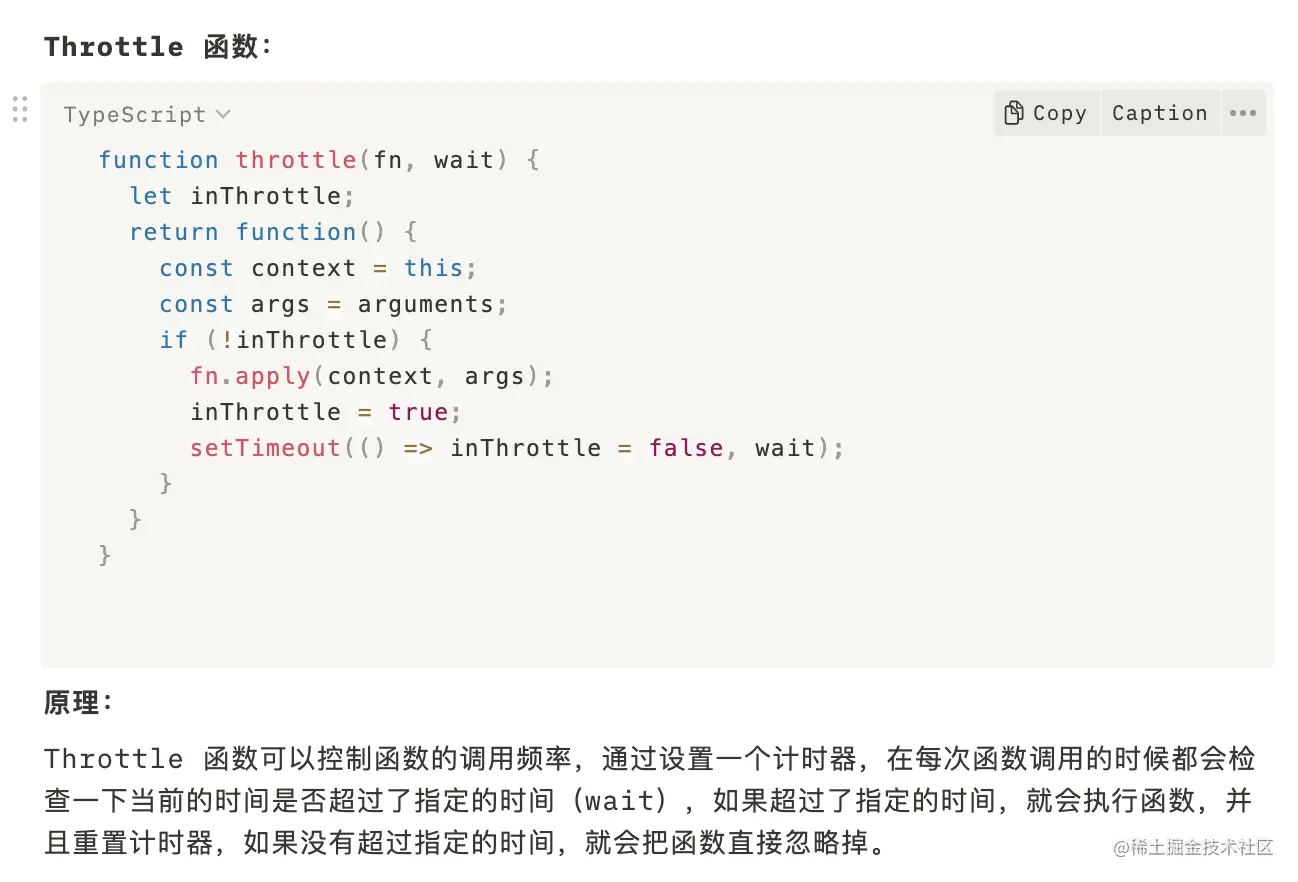Click the "原理:" heading
Viewport: 1298px width, 882px height.
tap(79, 703)
